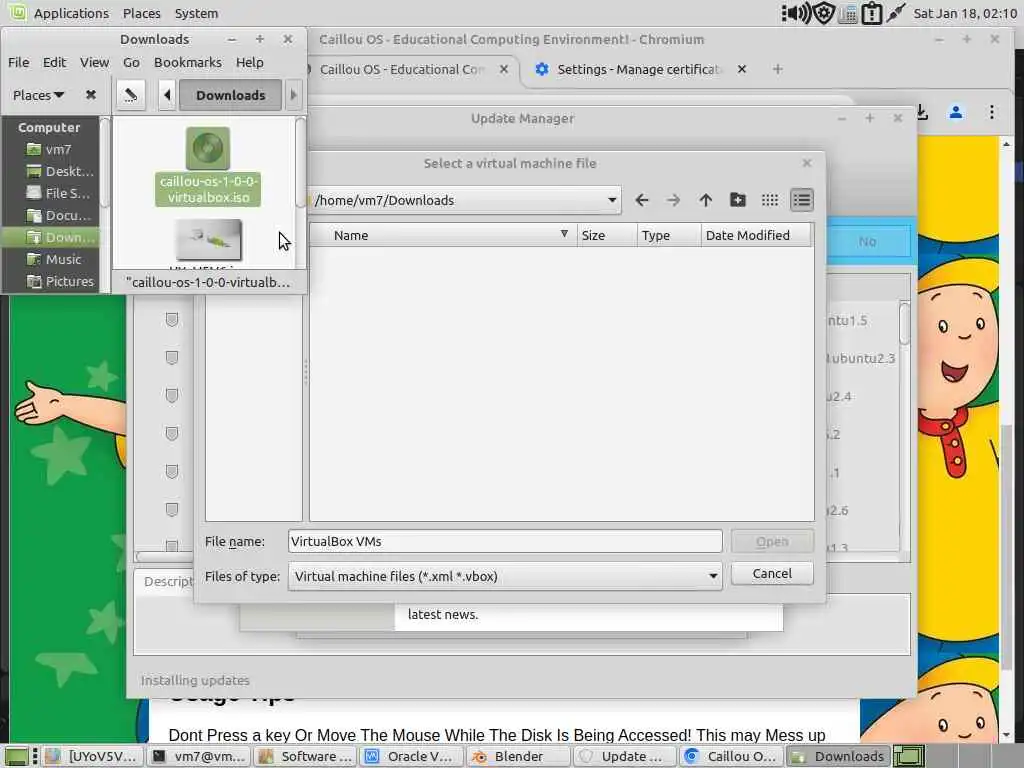The image size is (1024, 768).
Task: Close the Caillou OS browser tab
Action: tap(504, 69)
